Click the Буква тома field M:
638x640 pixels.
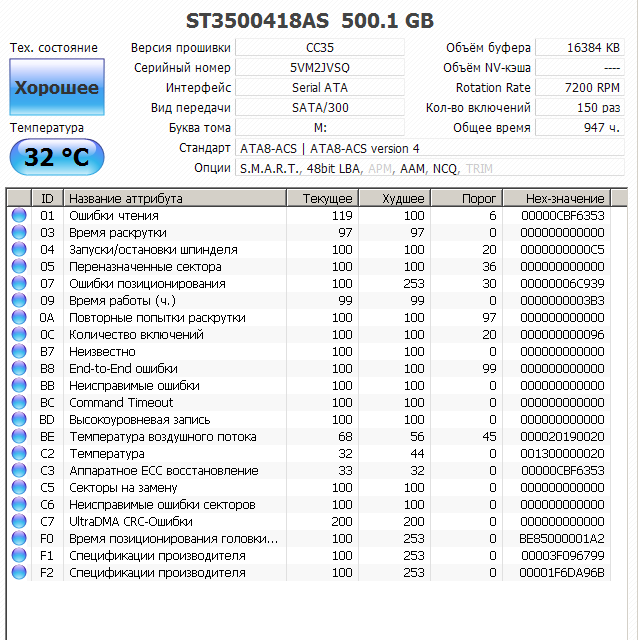pyautogui.click(x=320, y=128)
